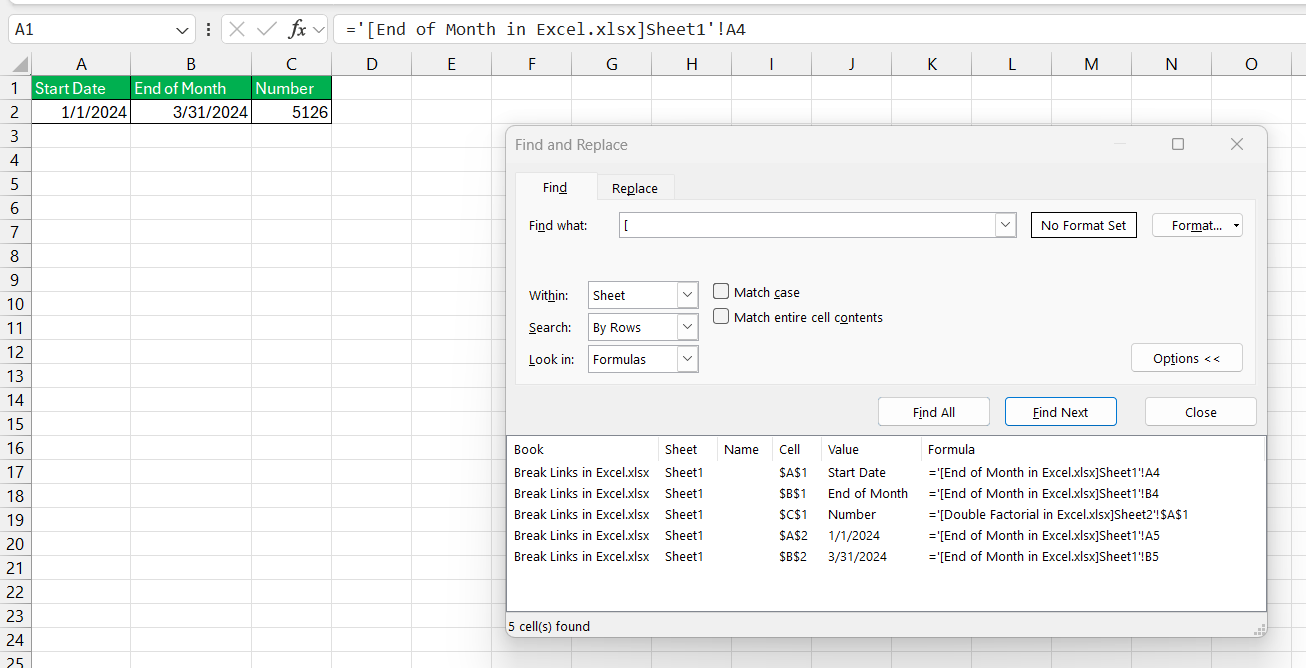Viewport: 1306px width, 668px height.
Task: Close Find and Replace via X icon
Action: tap(1237, 144)
